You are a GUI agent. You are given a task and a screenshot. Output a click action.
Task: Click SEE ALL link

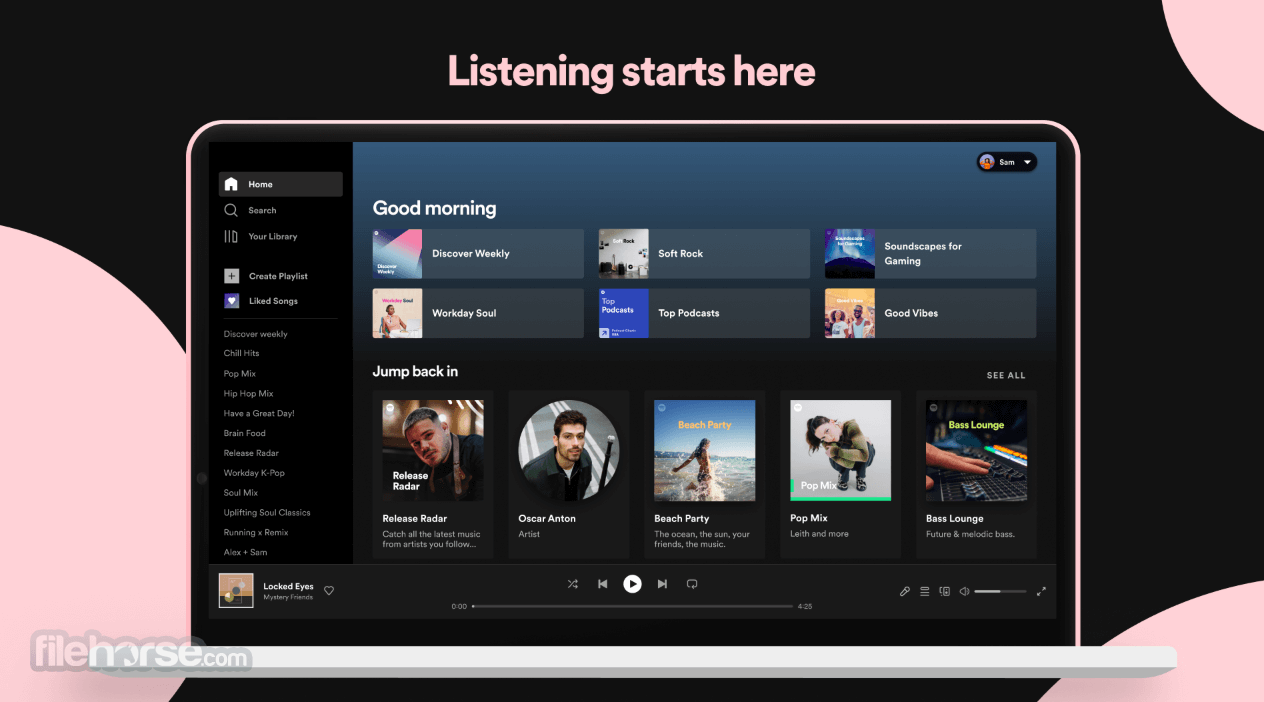tap(1006, 376)
